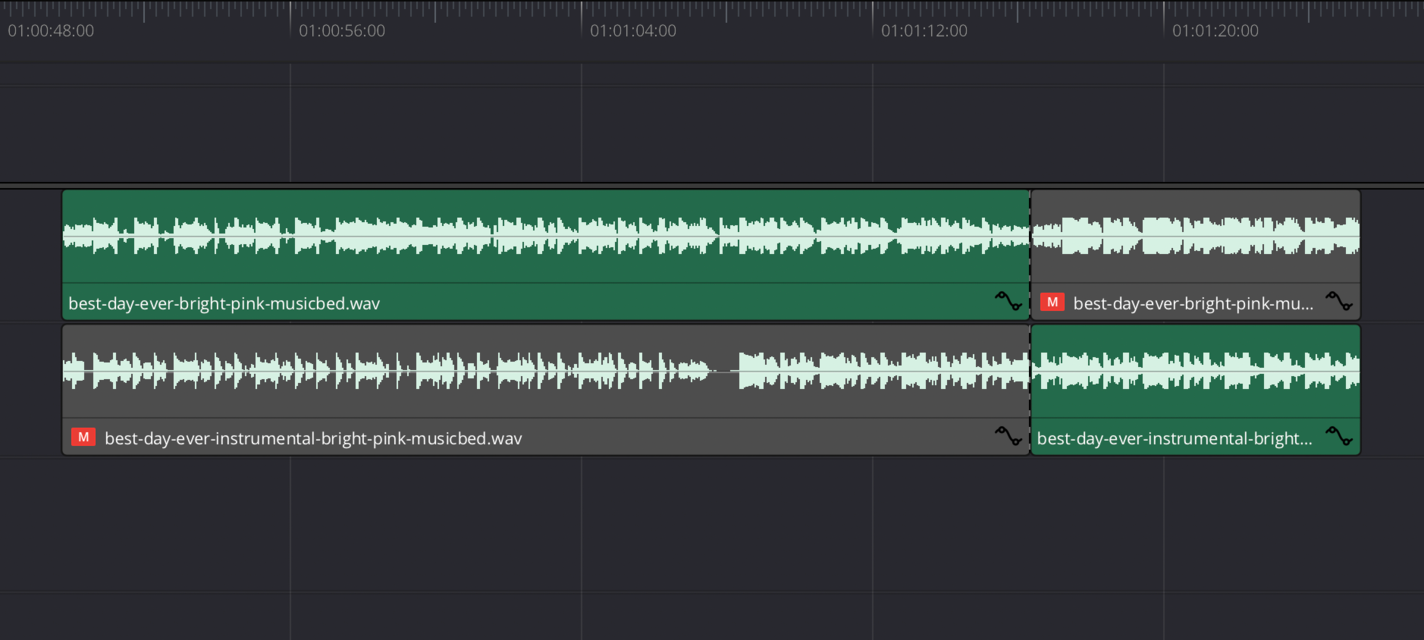Jump to 01:00:48:00 on the timeline ruler
Viewport: 1424px width, 640px height.
click(x=51, y=31)
